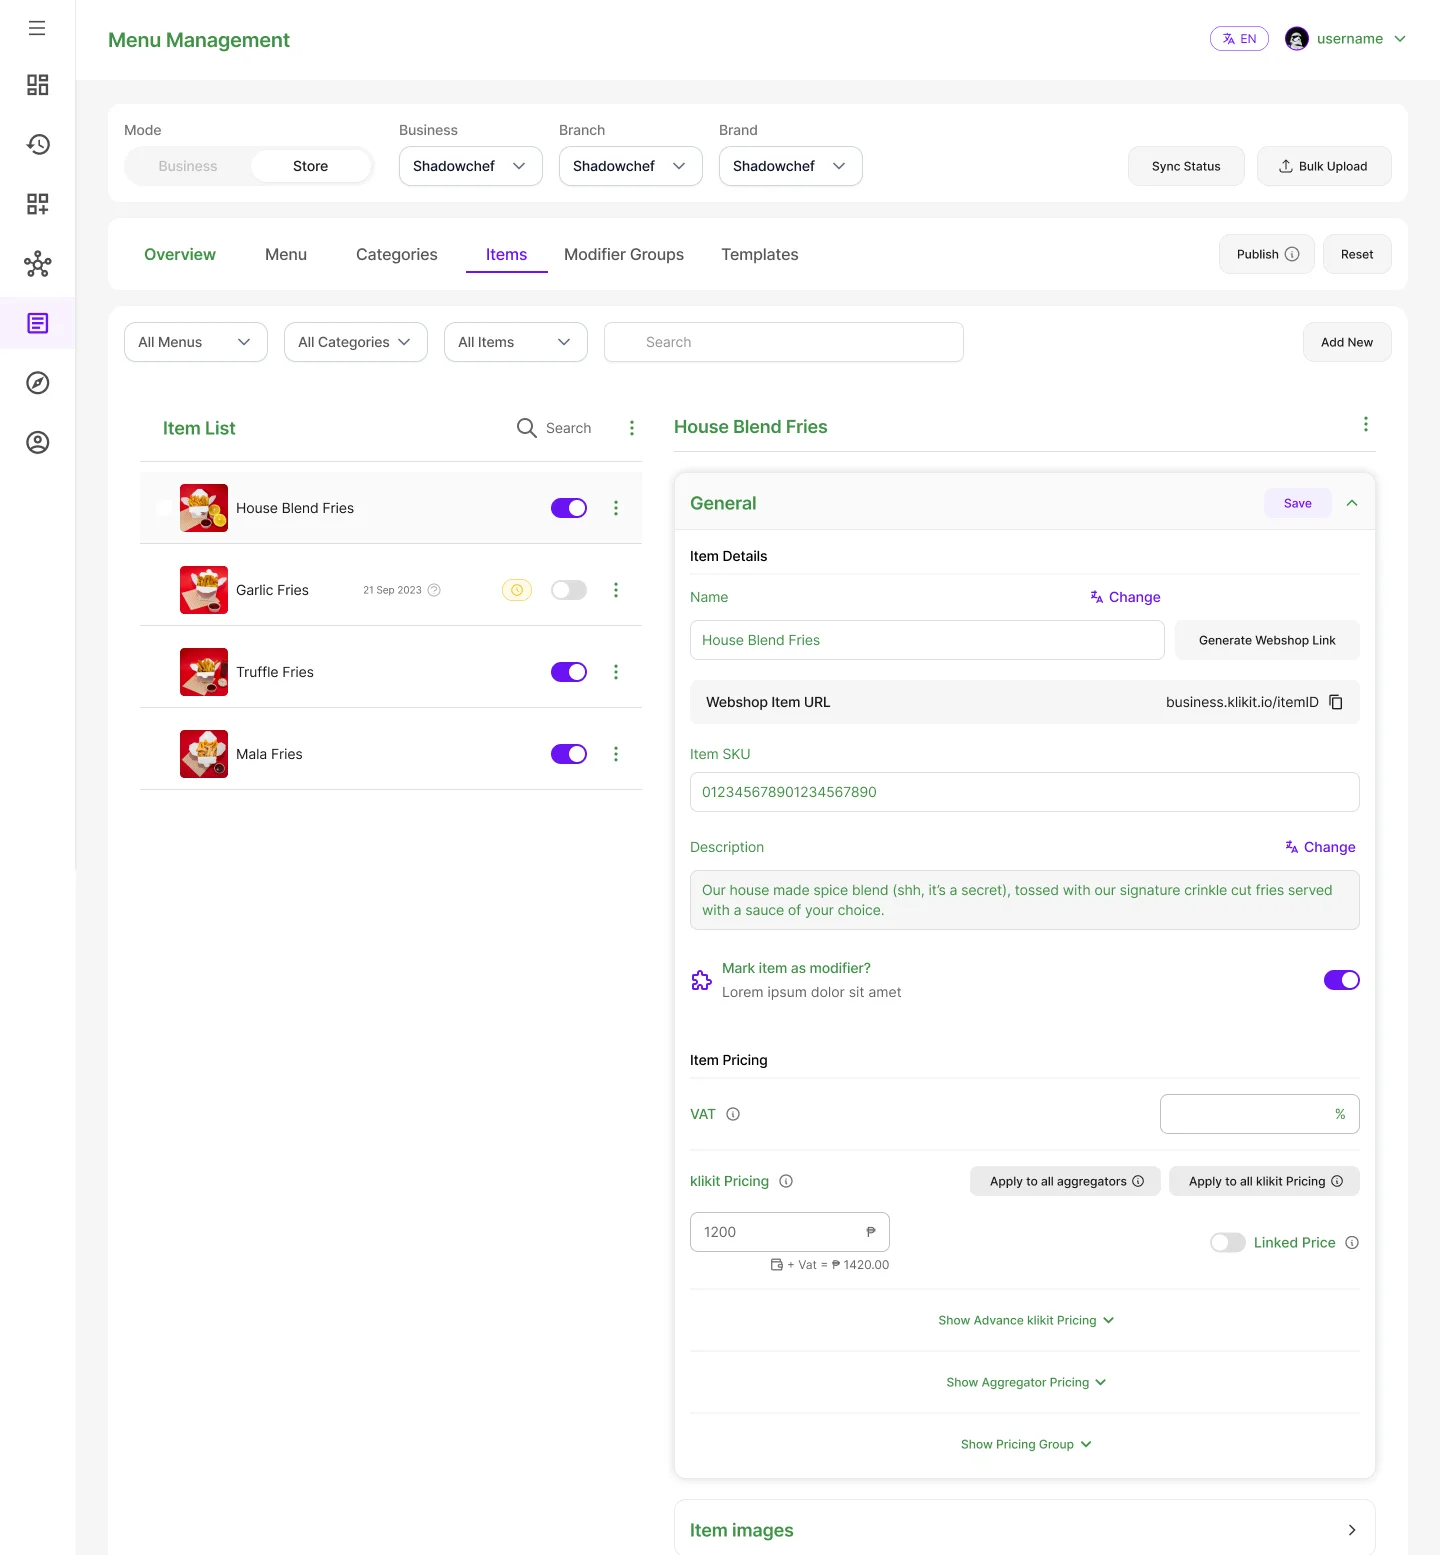
Task: Switch mode to Business
Action: click(188, 166)
